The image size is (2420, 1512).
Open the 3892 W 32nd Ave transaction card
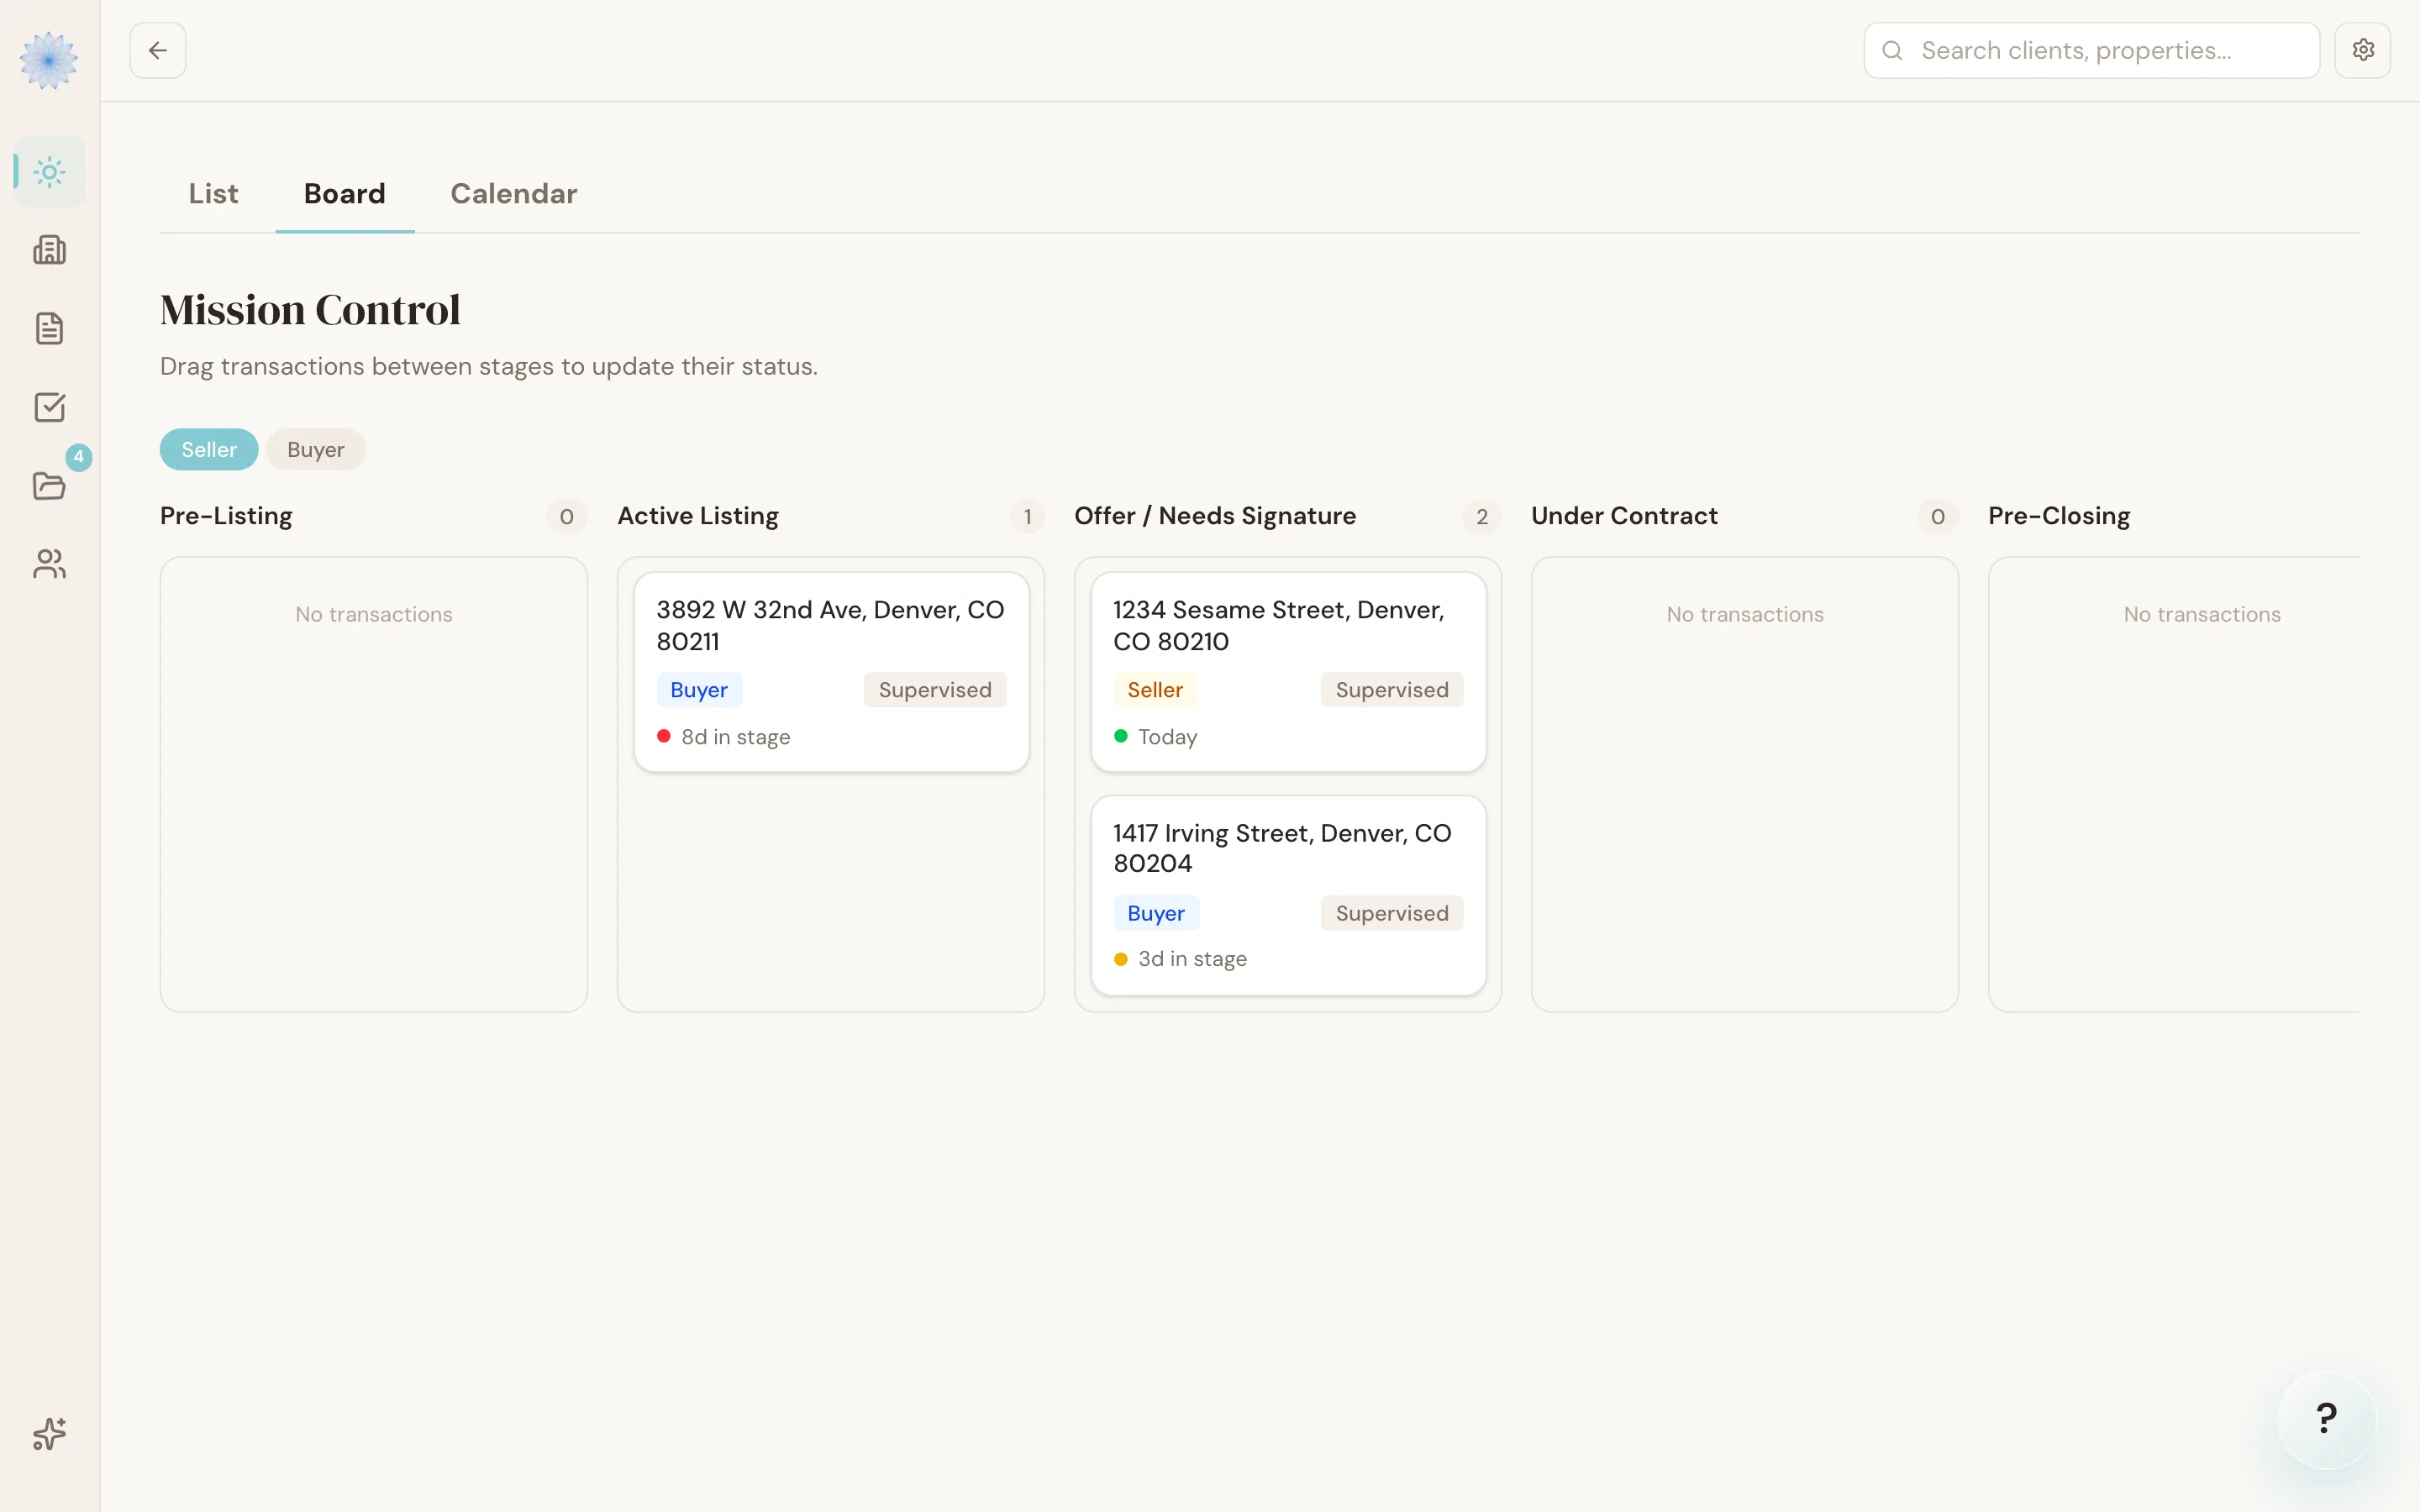point(832,672)
